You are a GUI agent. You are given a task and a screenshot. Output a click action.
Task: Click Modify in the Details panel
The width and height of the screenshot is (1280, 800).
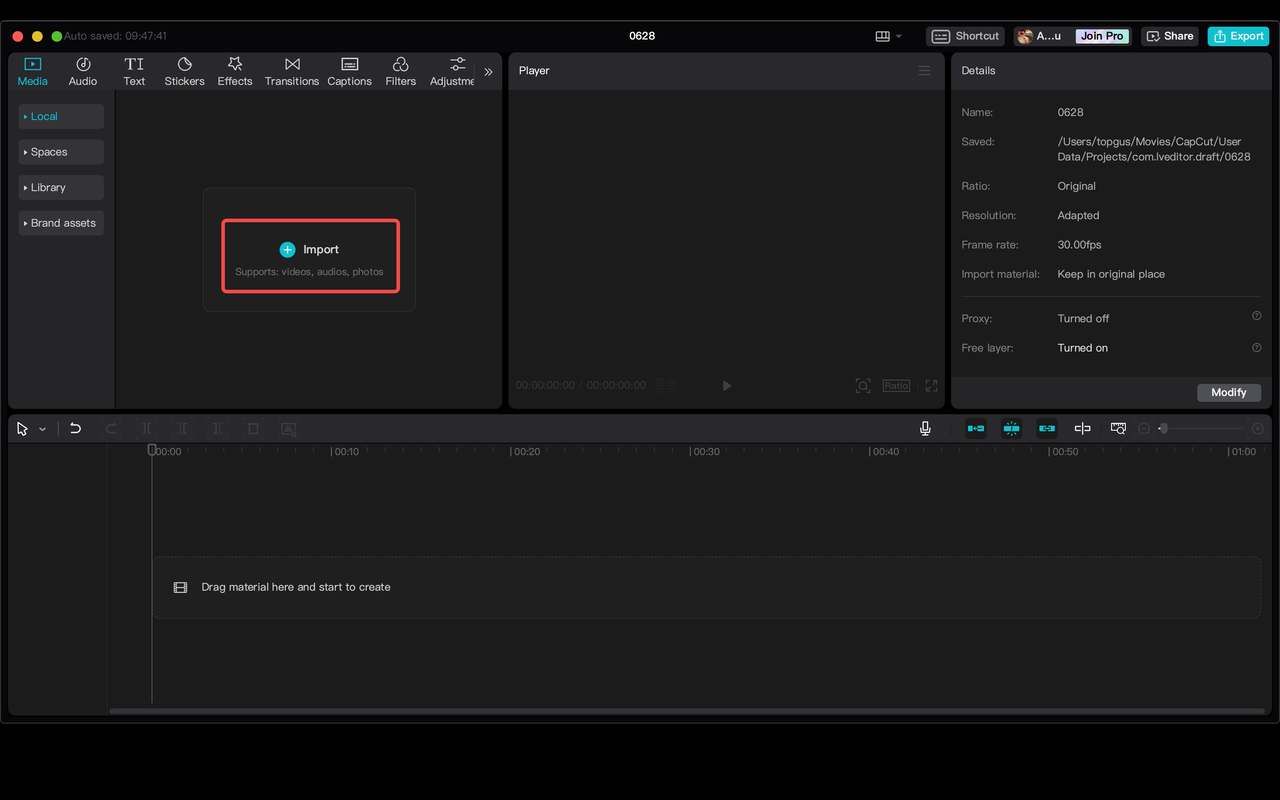[1228, 392]
